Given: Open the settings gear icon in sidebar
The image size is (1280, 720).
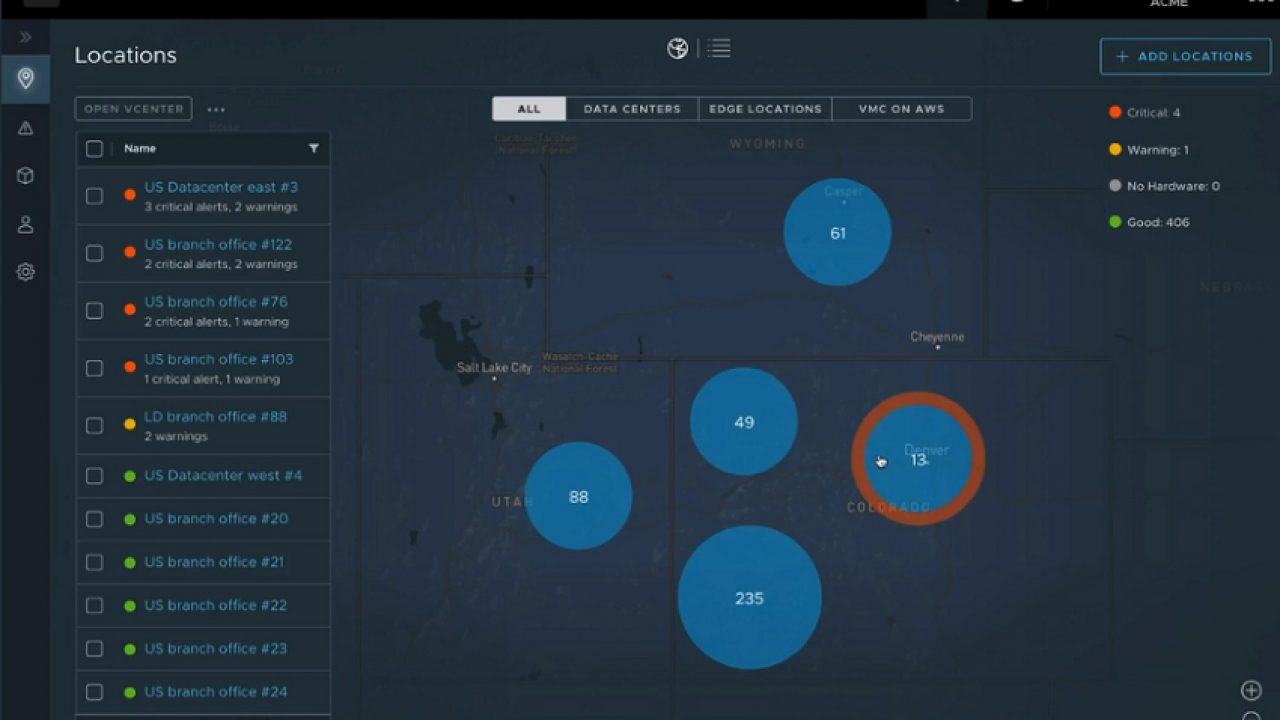Looking at the screenshot, I should [26, 272].
